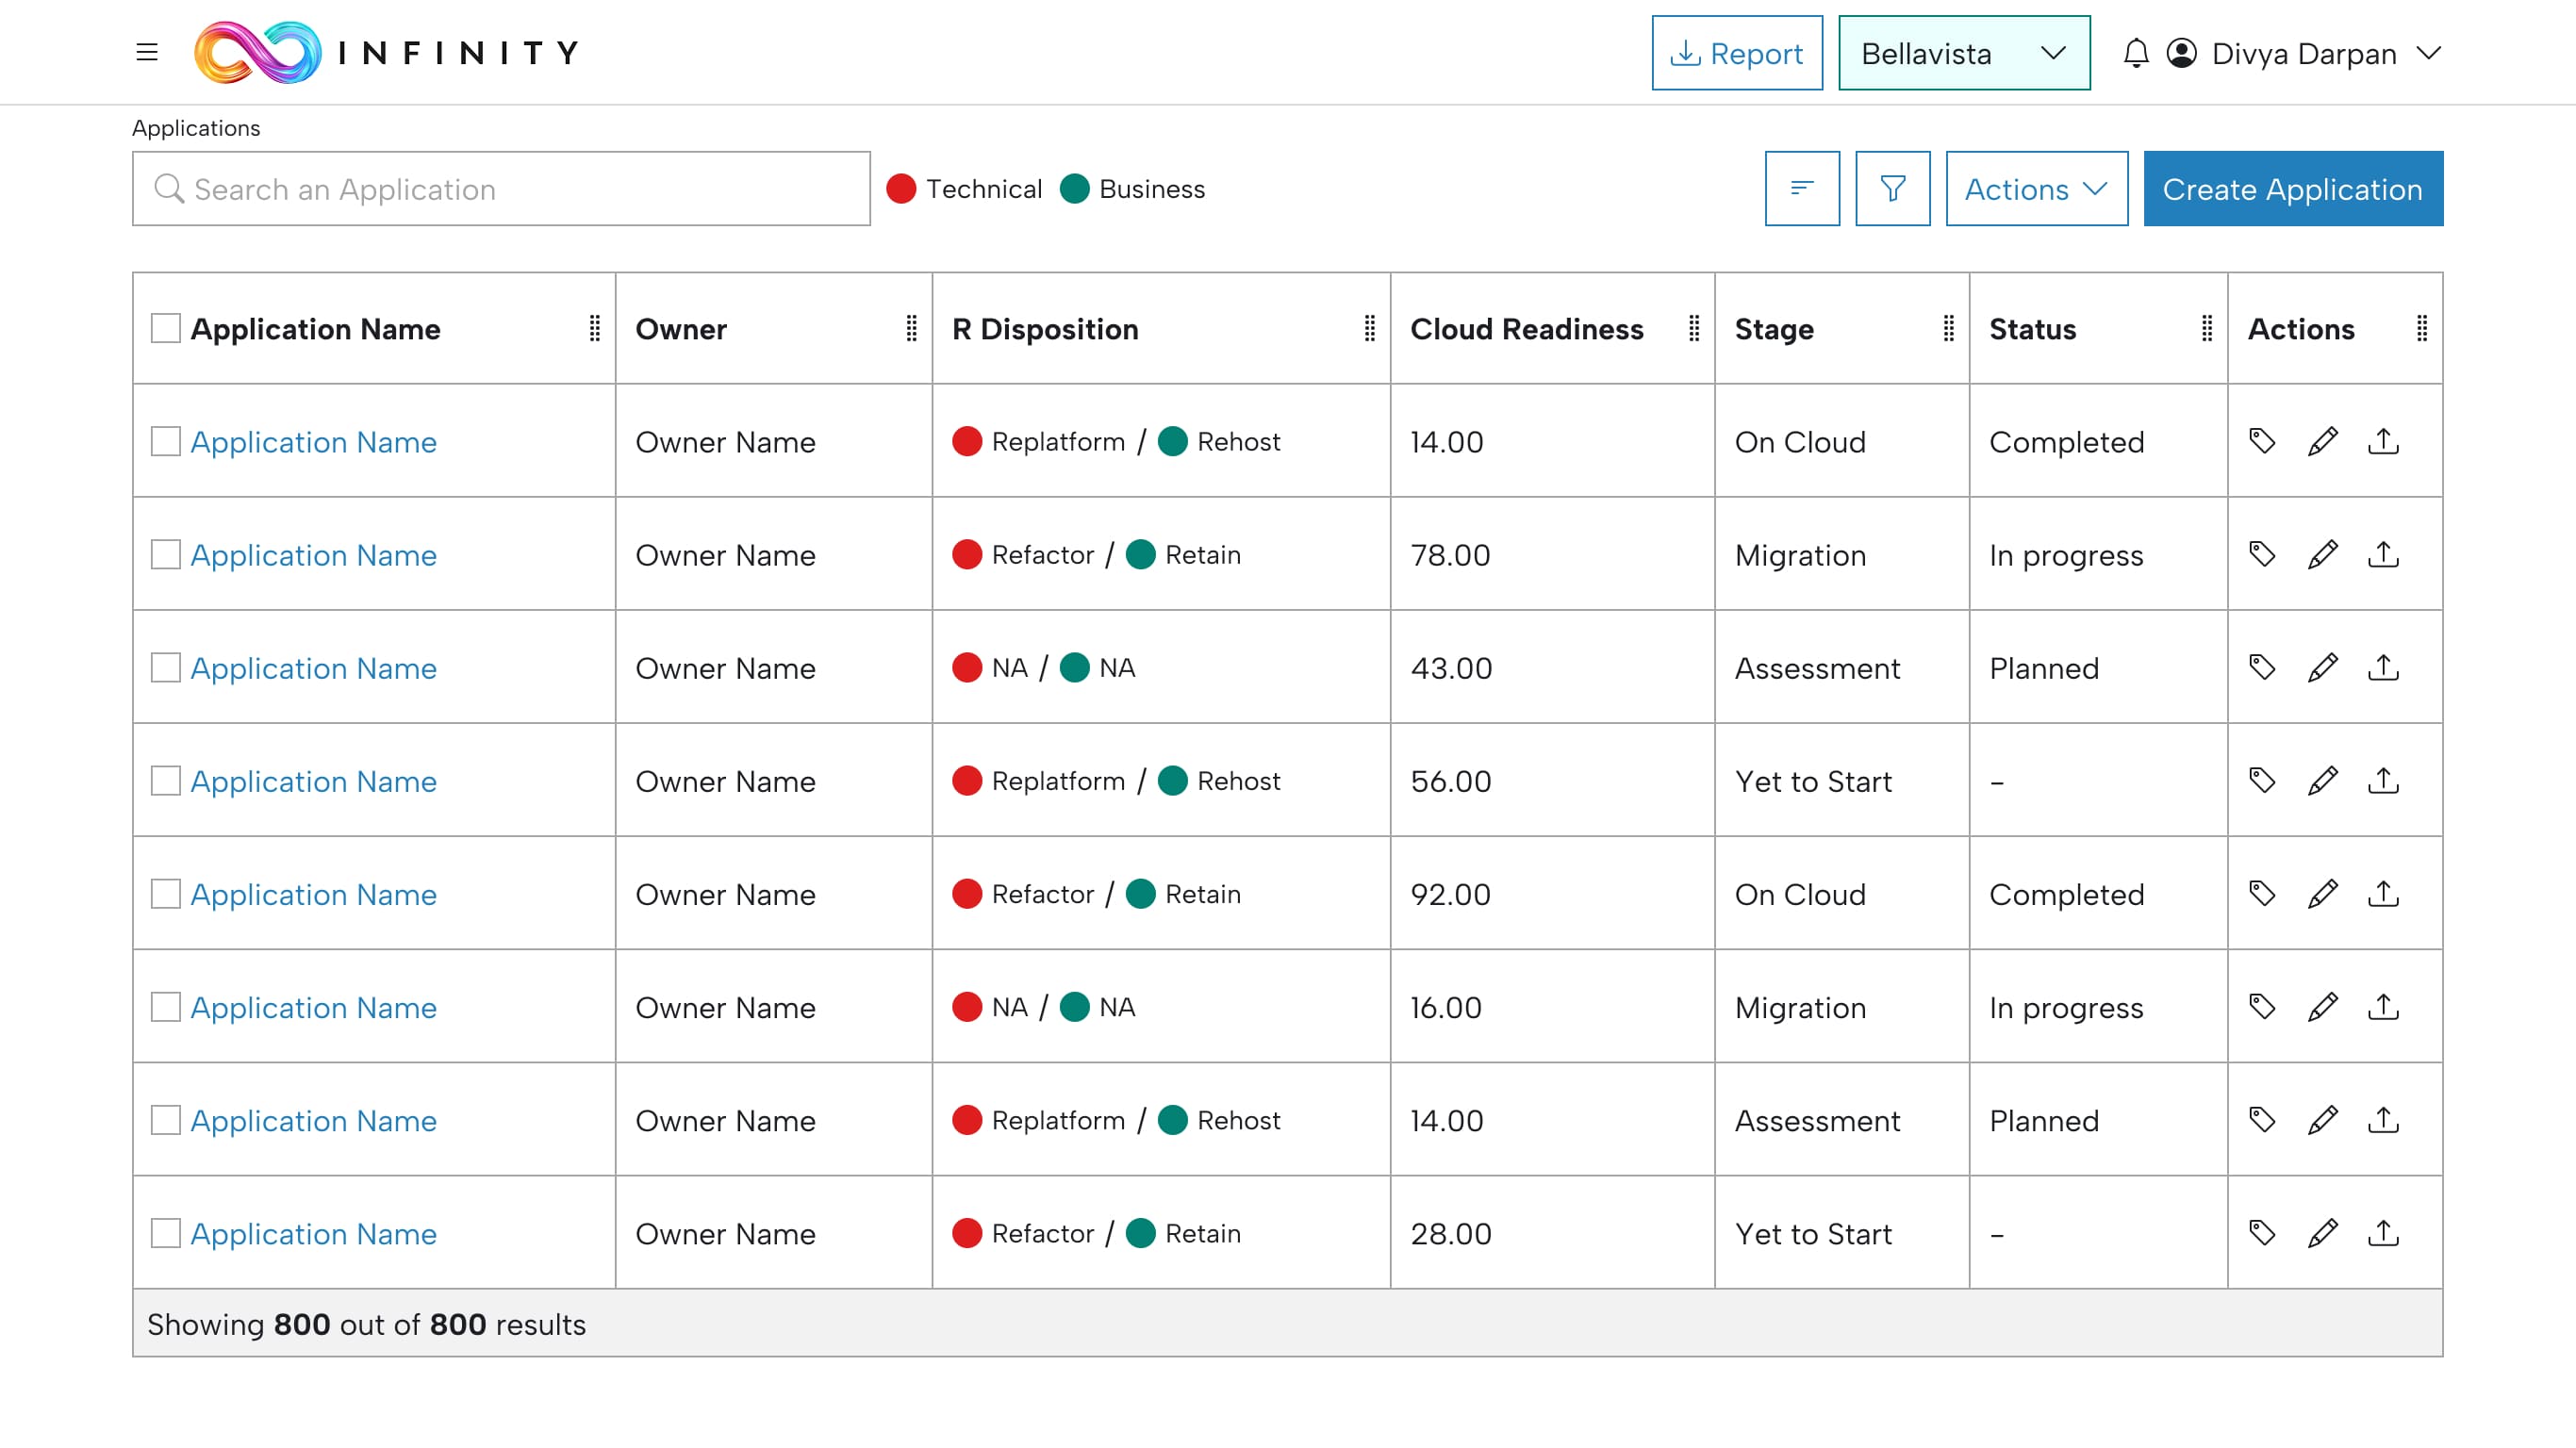Click the Create Application button

(2292, 189)
